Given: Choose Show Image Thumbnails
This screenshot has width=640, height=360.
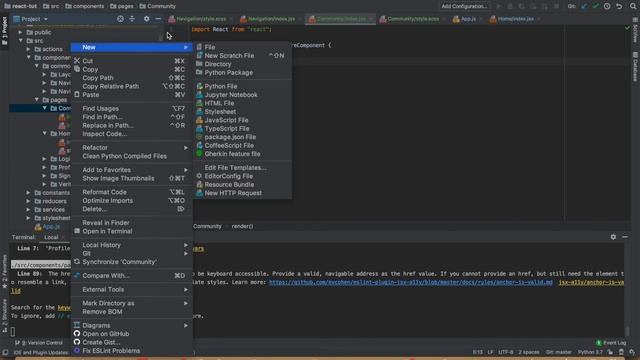Looking at the screenshot, I should (118, 178).
